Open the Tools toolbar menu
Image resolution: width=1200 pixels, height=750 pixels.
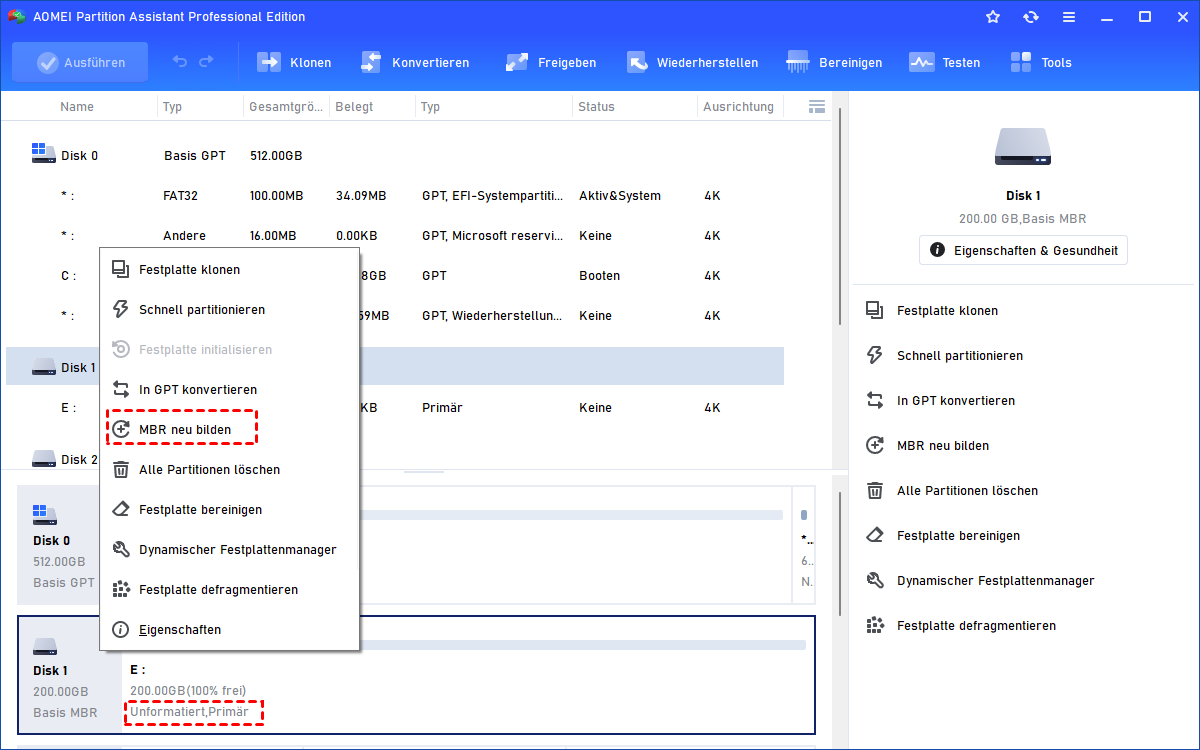pos(1041,62)
